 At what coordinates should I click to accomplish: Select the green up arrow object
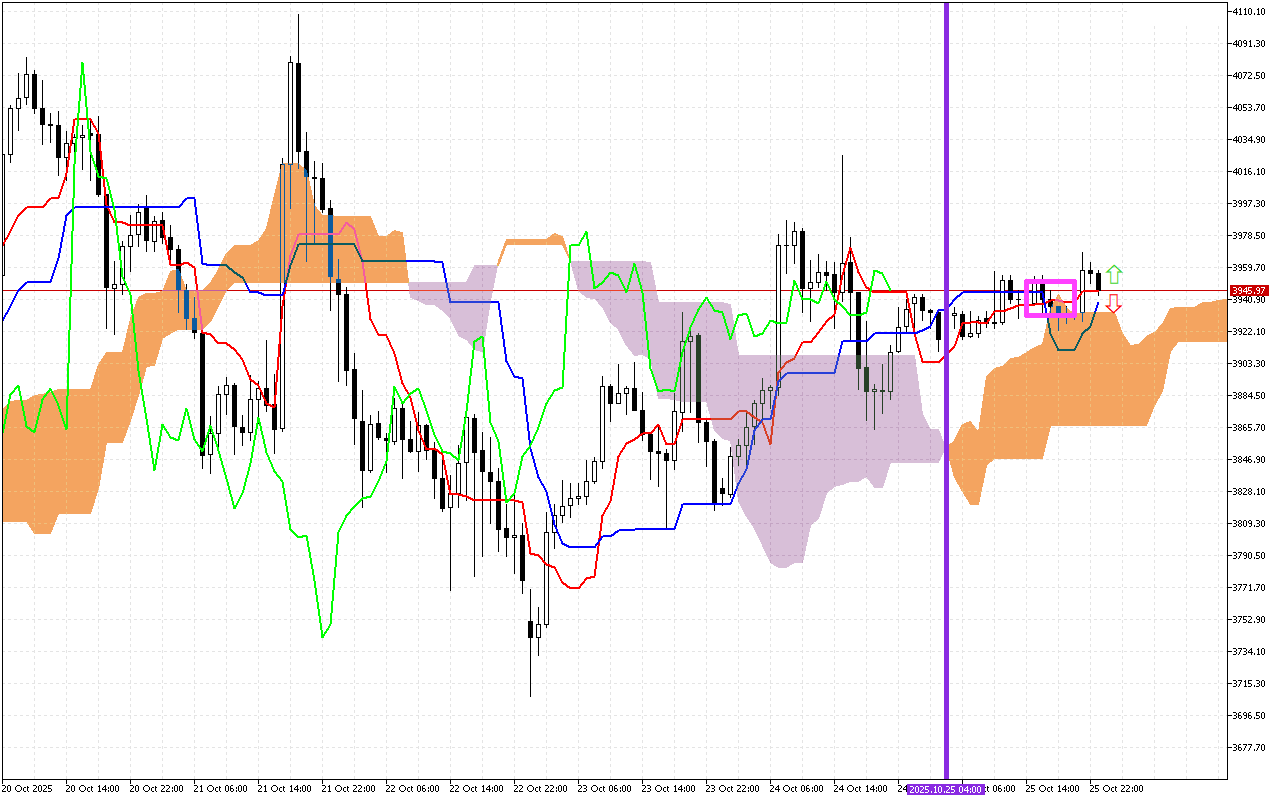point(1115,272)
